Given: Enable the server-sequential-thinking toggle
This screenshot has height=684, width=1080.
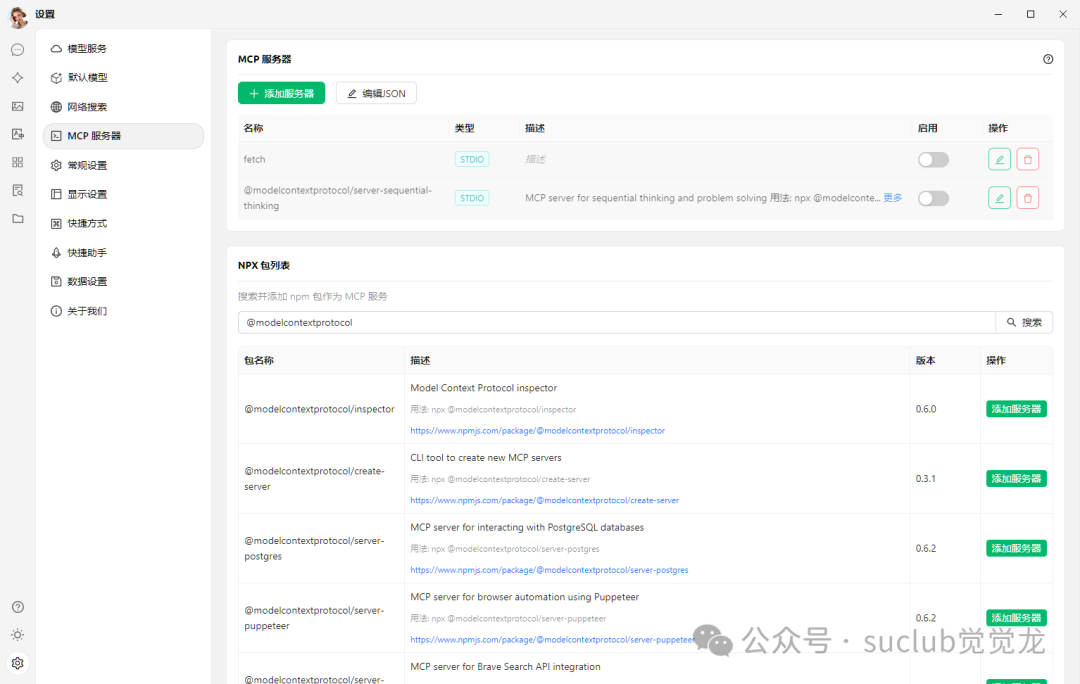Looking at the screenshot, I should [x=933, y=198].
